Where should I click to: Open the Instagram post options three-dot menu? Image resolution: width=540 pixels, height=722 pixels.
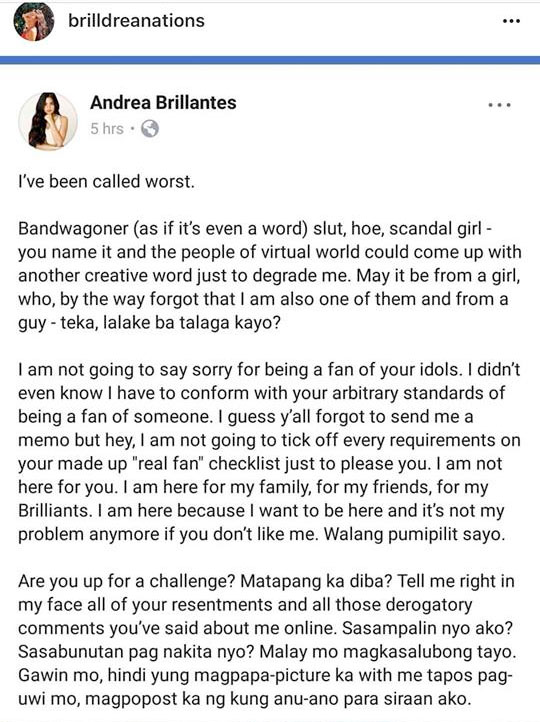(511, 21)
